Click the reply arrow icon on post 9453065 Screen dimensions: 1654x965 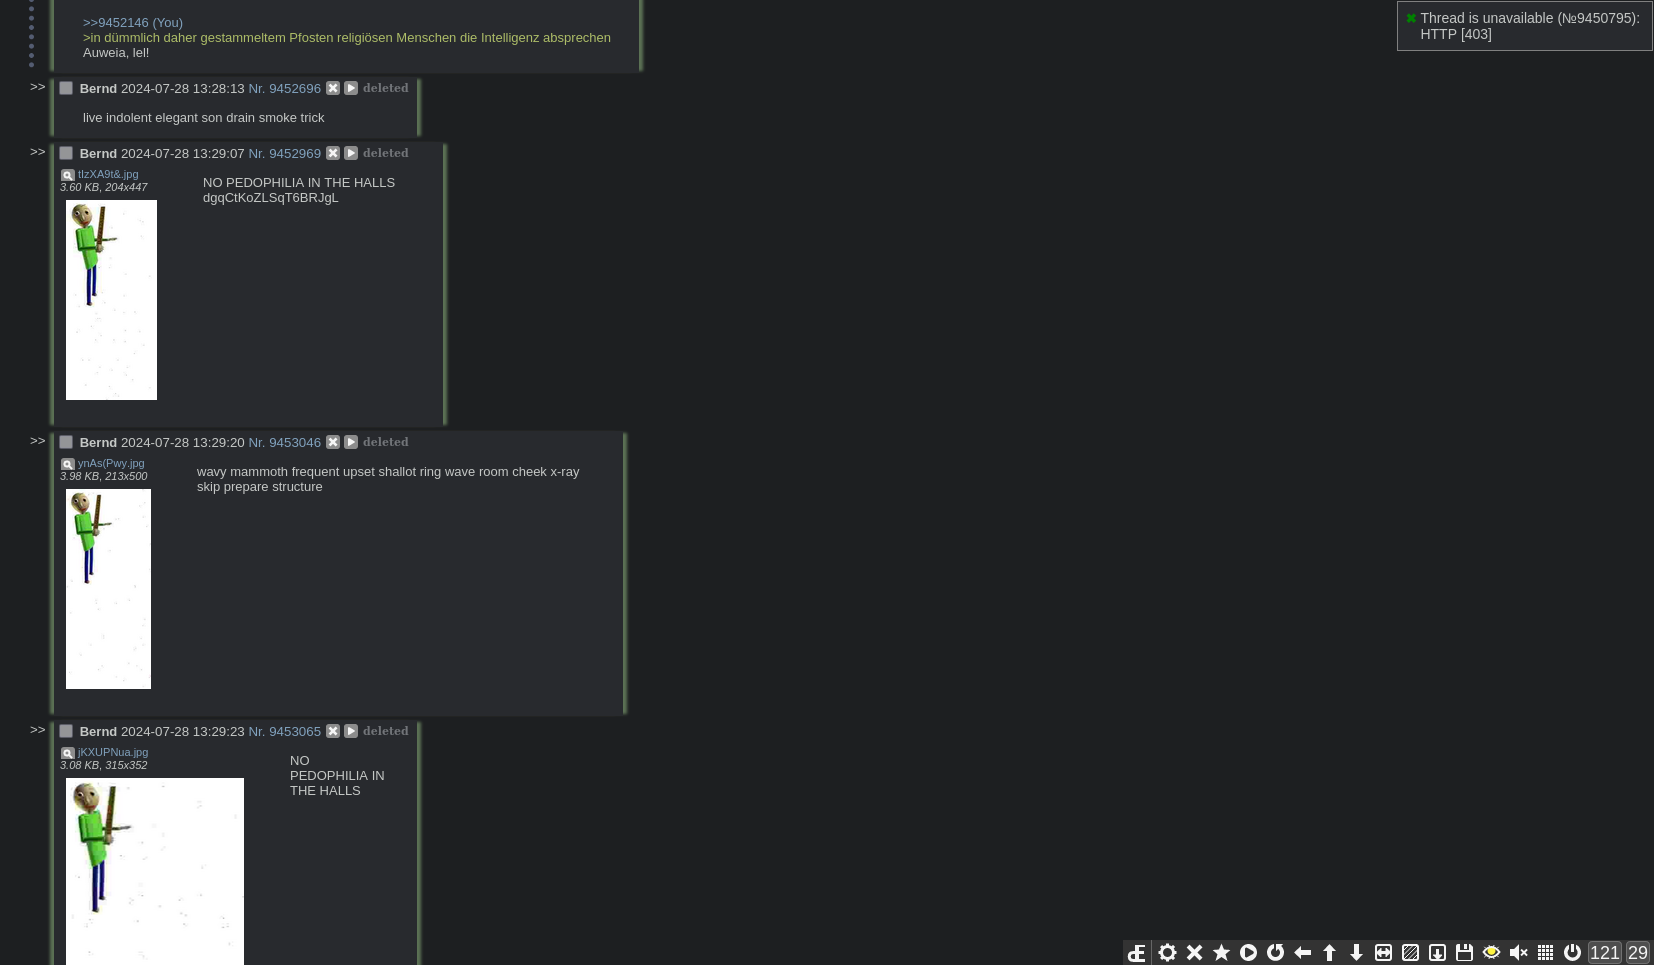pyautogui.click(x=351, y=731)
